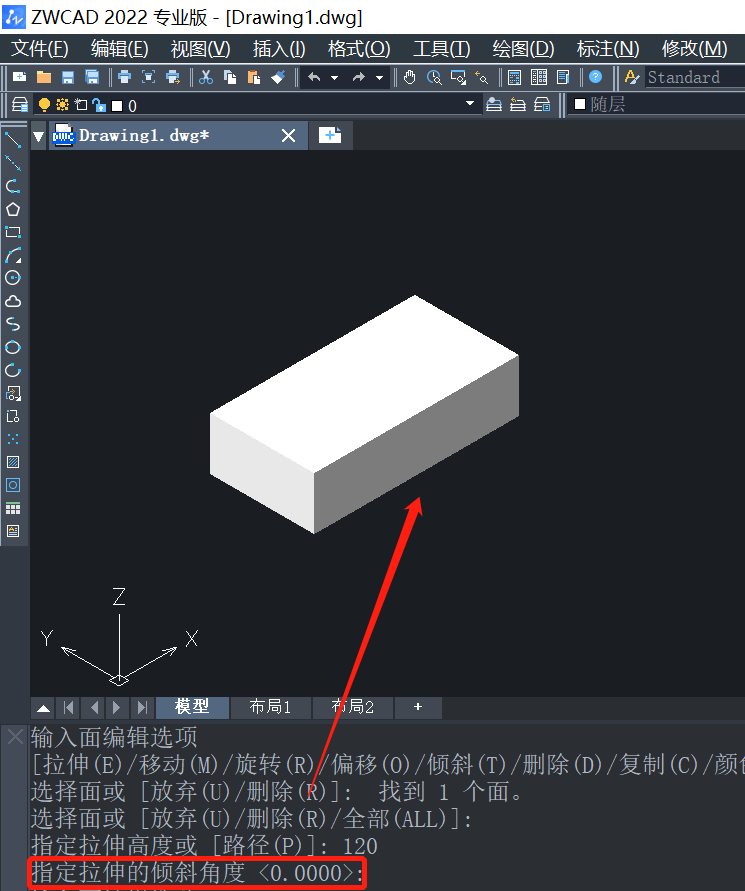Open Print Preview
This screenshot has width=745, height=891.
pyautogui.click(x=148, y=77)
